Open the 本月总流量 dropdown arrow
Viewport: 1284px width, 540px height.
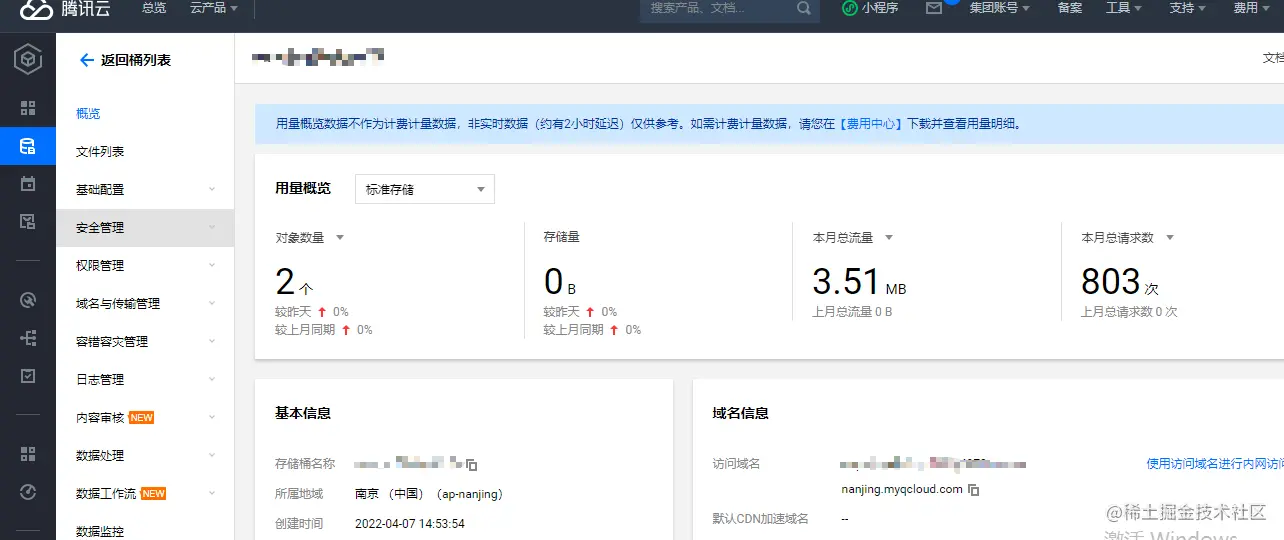click(889, 238)
